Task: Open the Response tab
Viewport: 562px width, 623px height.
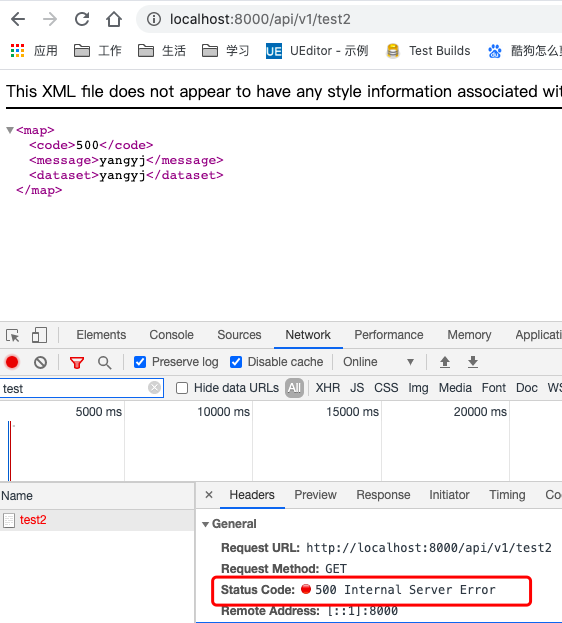Action: pyautogui.click(x=383, y=495)
